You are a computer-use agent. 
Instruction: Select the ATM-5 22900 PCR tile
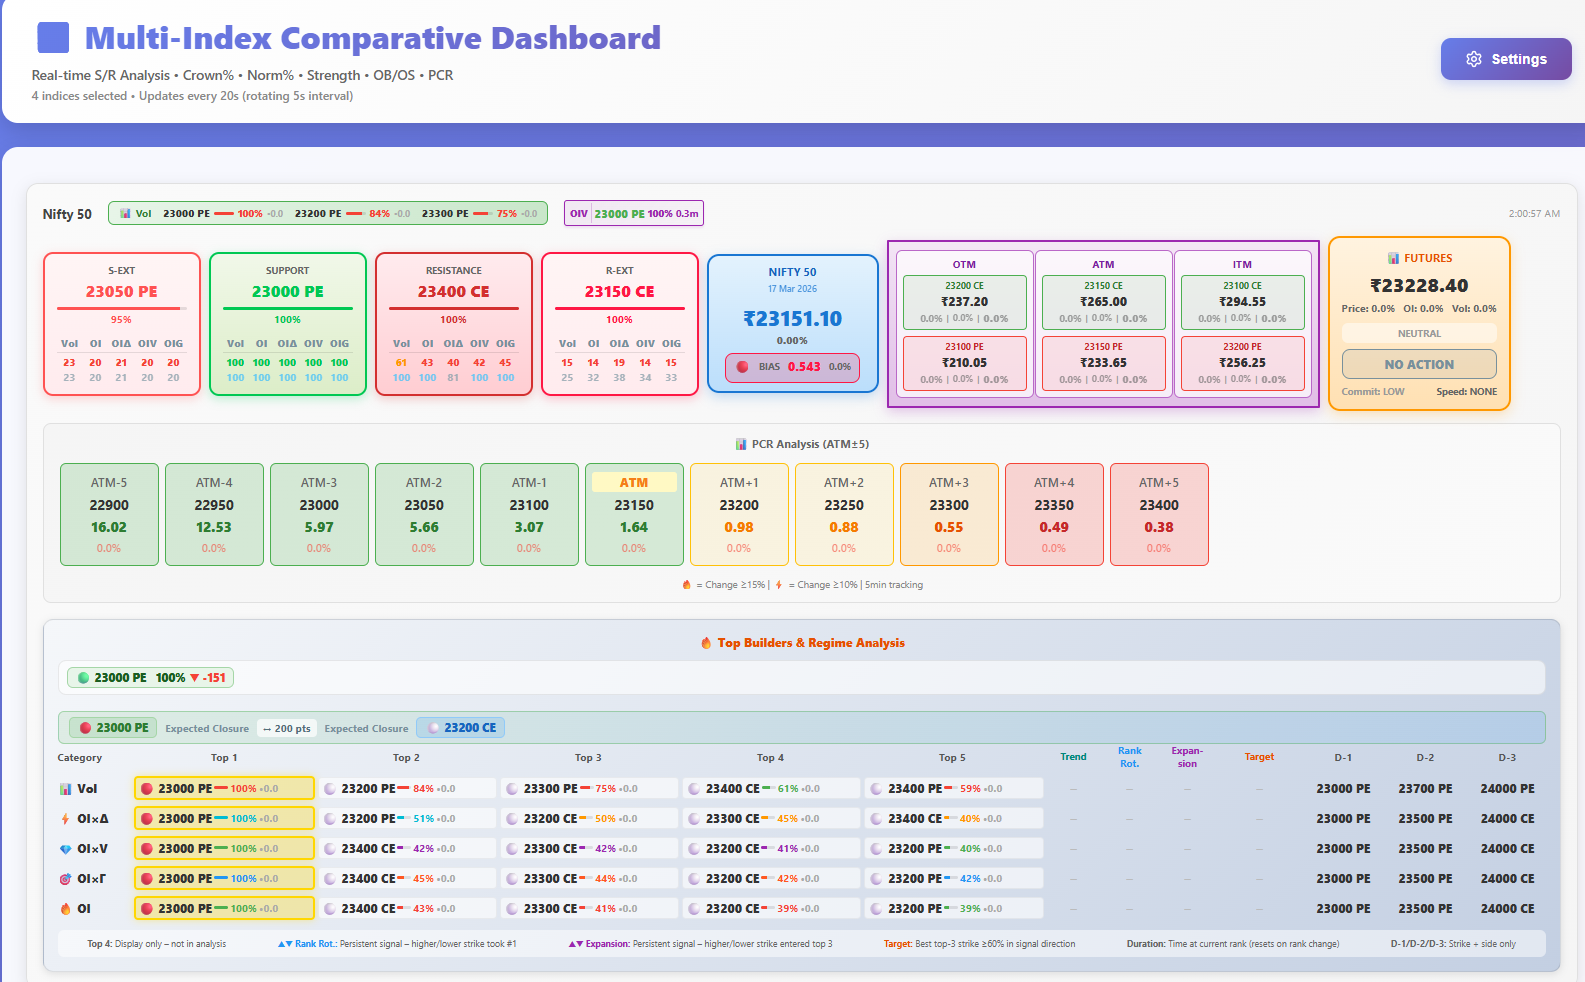tap(109, 515)
